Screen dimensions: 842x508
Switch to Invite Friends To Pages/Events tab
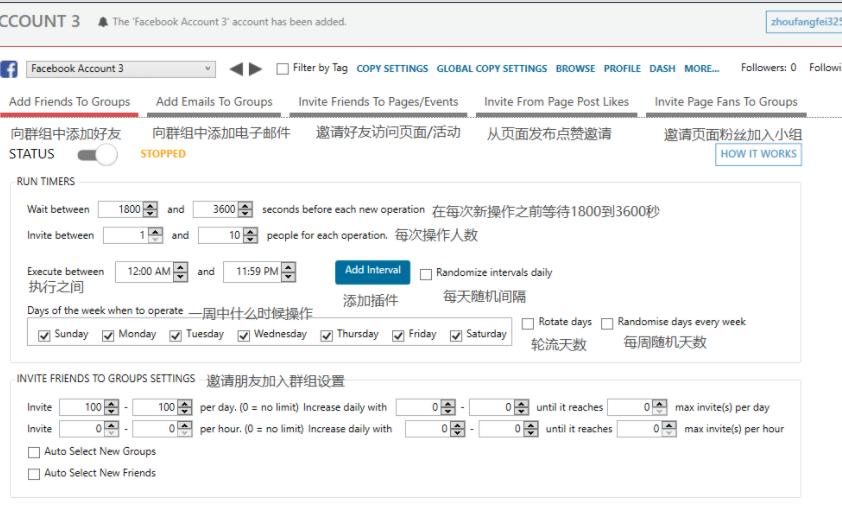click(x=378, y=102)
